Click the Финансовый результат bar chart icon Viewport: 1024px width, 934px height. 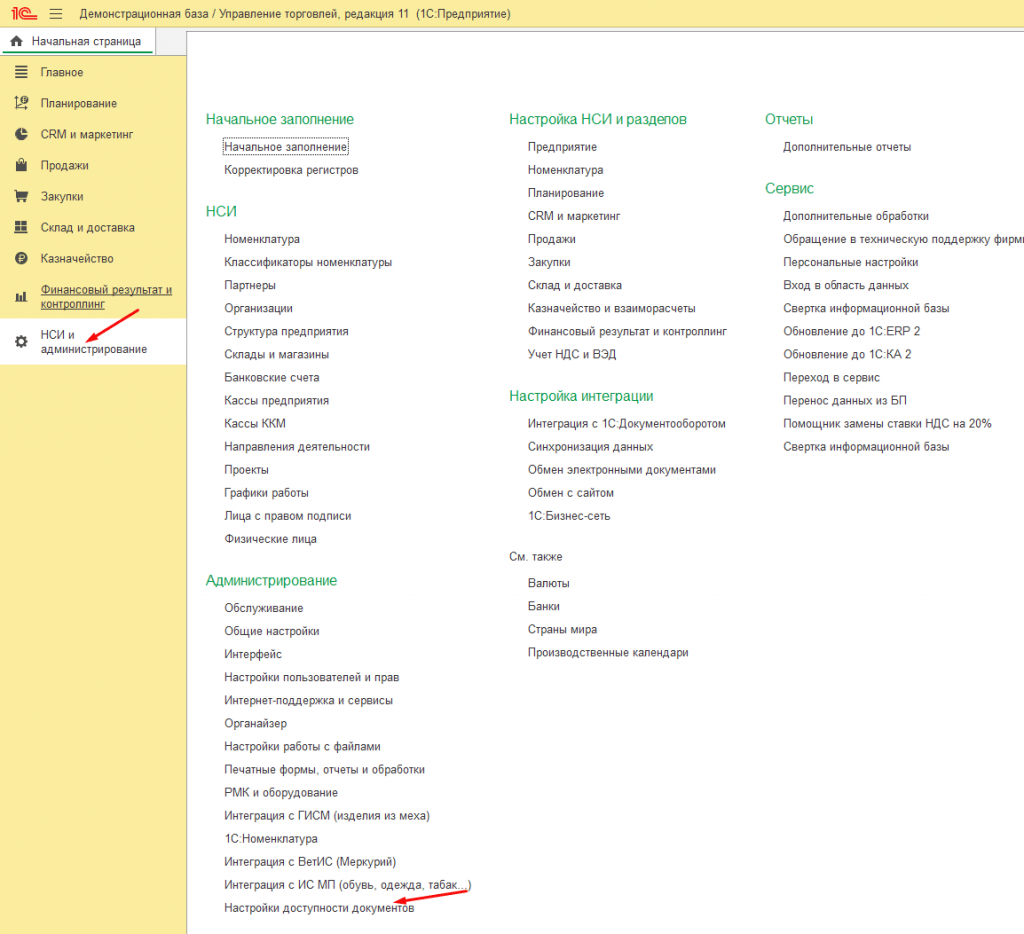pos(22,297)
